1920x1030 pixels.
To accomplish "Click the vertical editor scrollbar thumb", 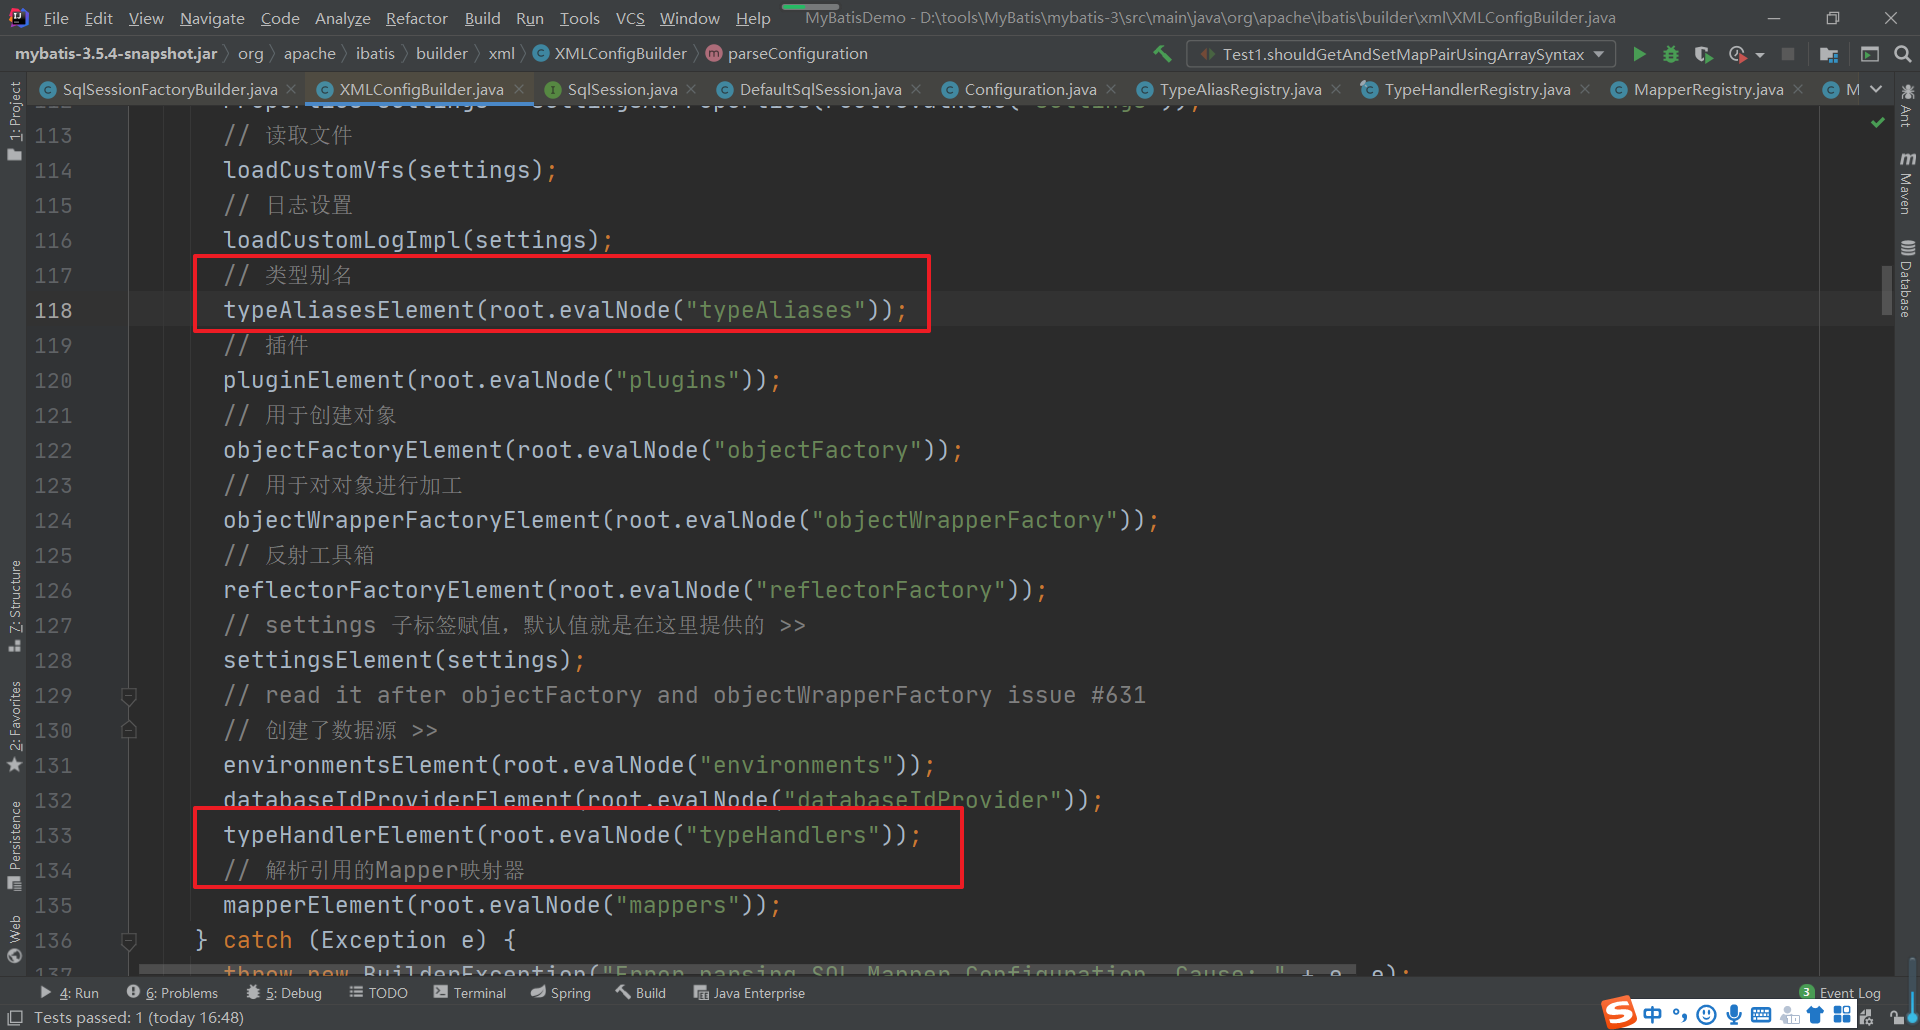I will point(1886,290).
